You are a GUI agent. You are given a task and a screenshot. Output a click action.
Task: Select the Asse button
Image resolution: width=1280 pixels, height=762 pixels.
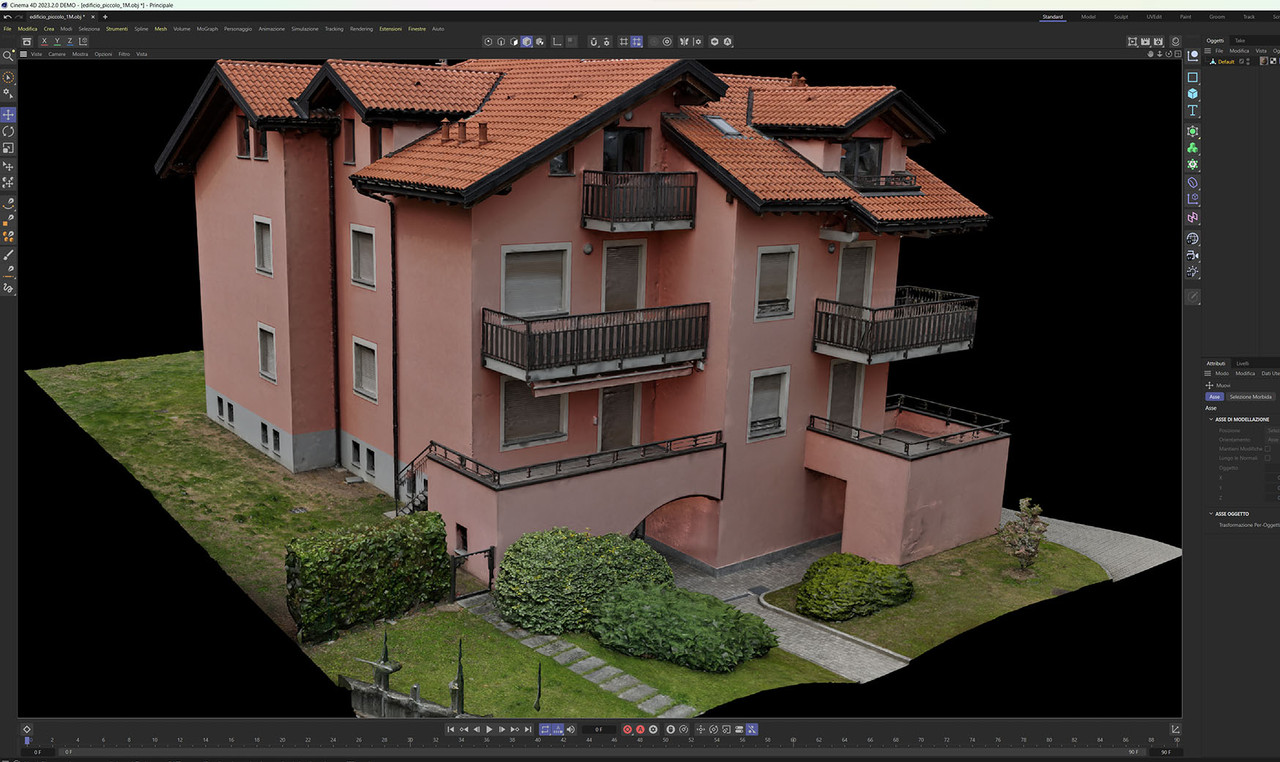(x=1214, y=397)
